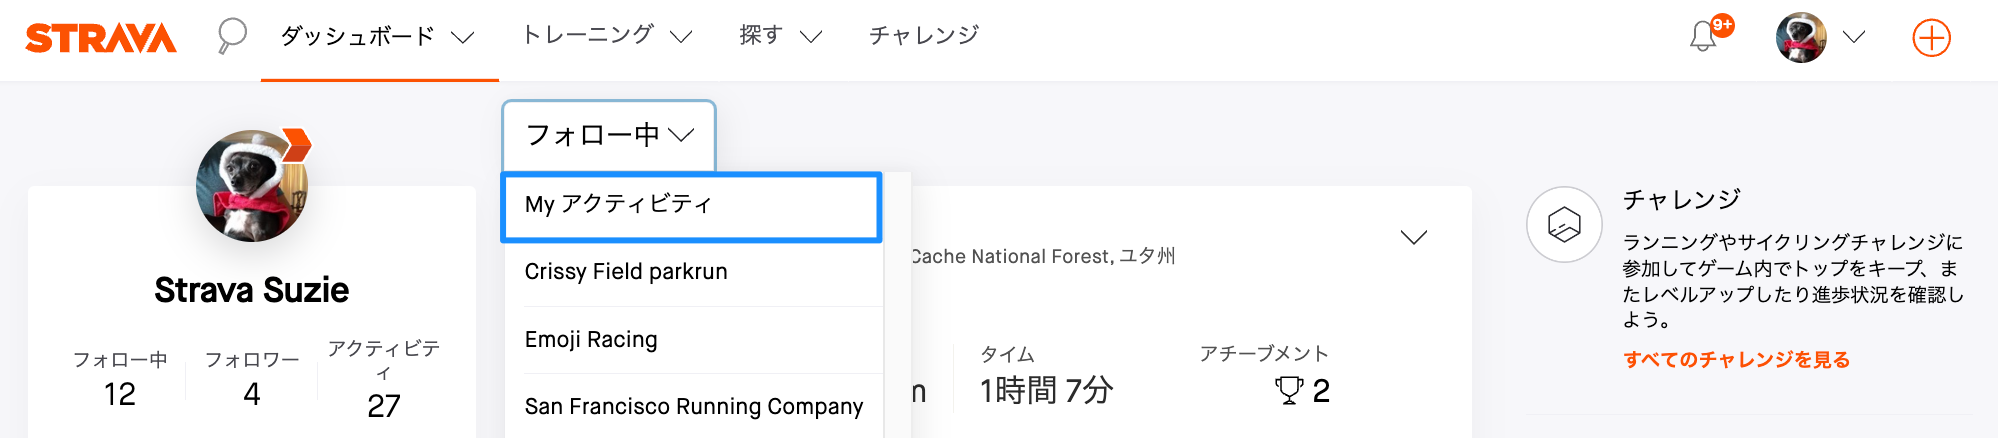The width and height of the screenshot is (1998, 438).
Task: Click the large Strava Suzie profile photo
Action: pyautogui.click(x=252, y=186)
